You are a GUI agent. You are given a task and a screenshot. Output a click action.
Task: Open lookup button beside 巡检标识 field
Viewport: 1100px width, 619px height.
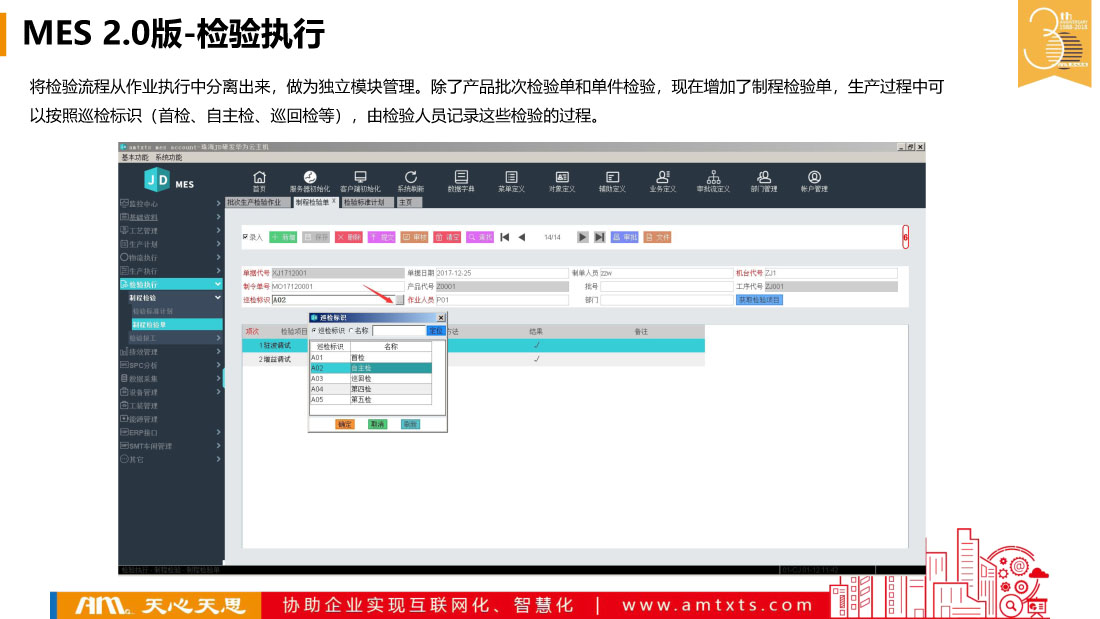tap(400, 299)
